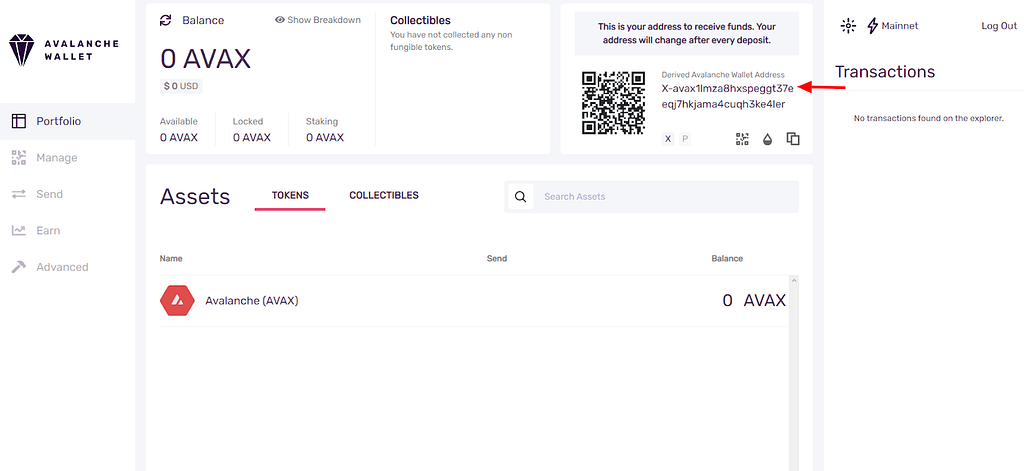Click the Earn chart icon
The height and width of the screenshot is (471, 1024).
[19, 231]
